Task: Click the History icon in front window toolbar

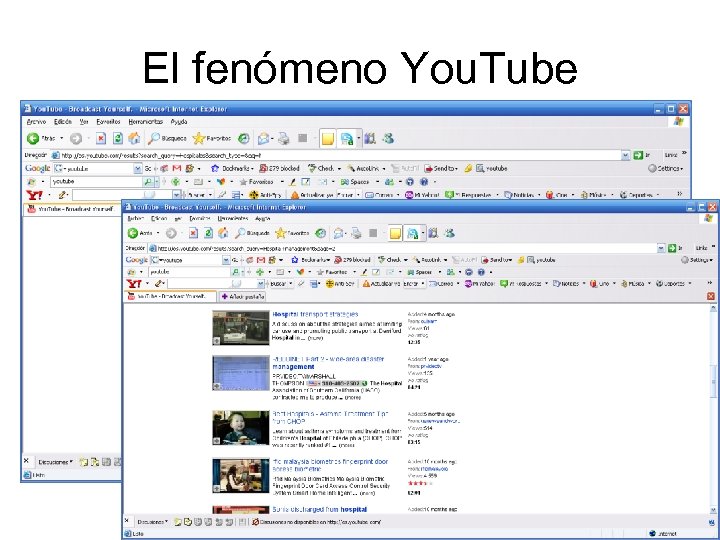Action: [321, 233]
